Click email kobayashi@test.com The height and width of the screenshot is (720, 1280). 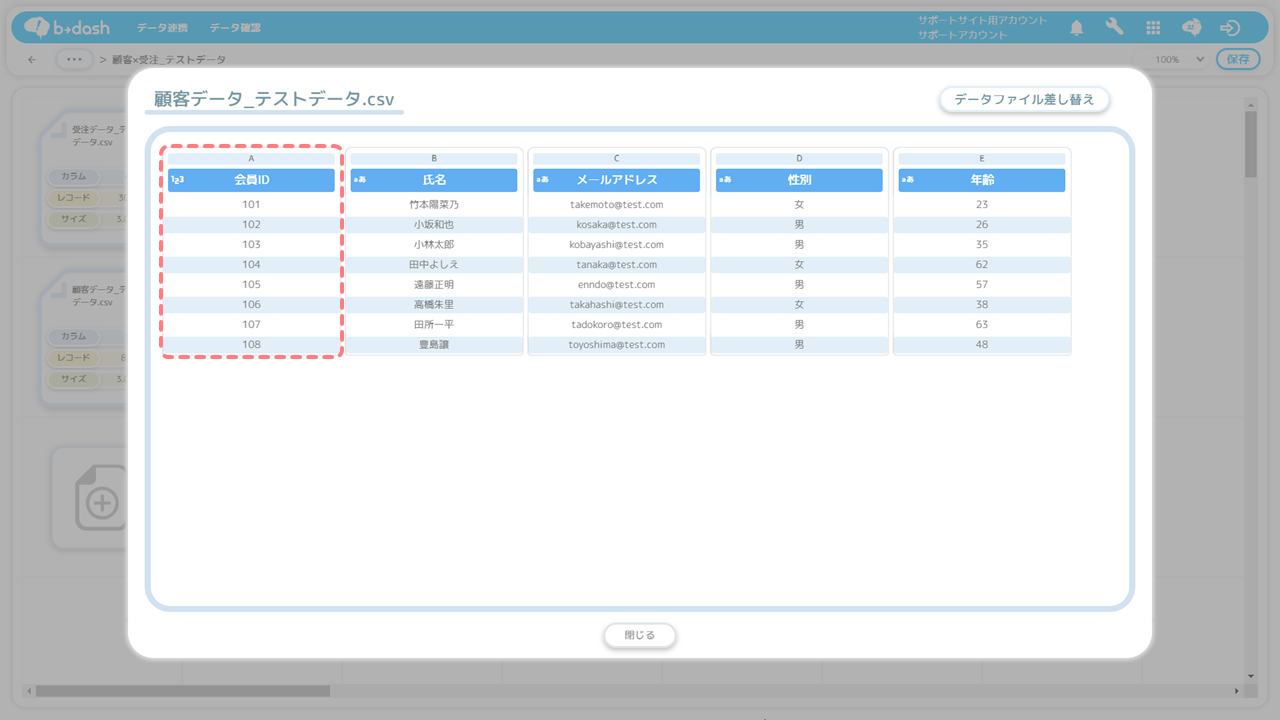617,245
